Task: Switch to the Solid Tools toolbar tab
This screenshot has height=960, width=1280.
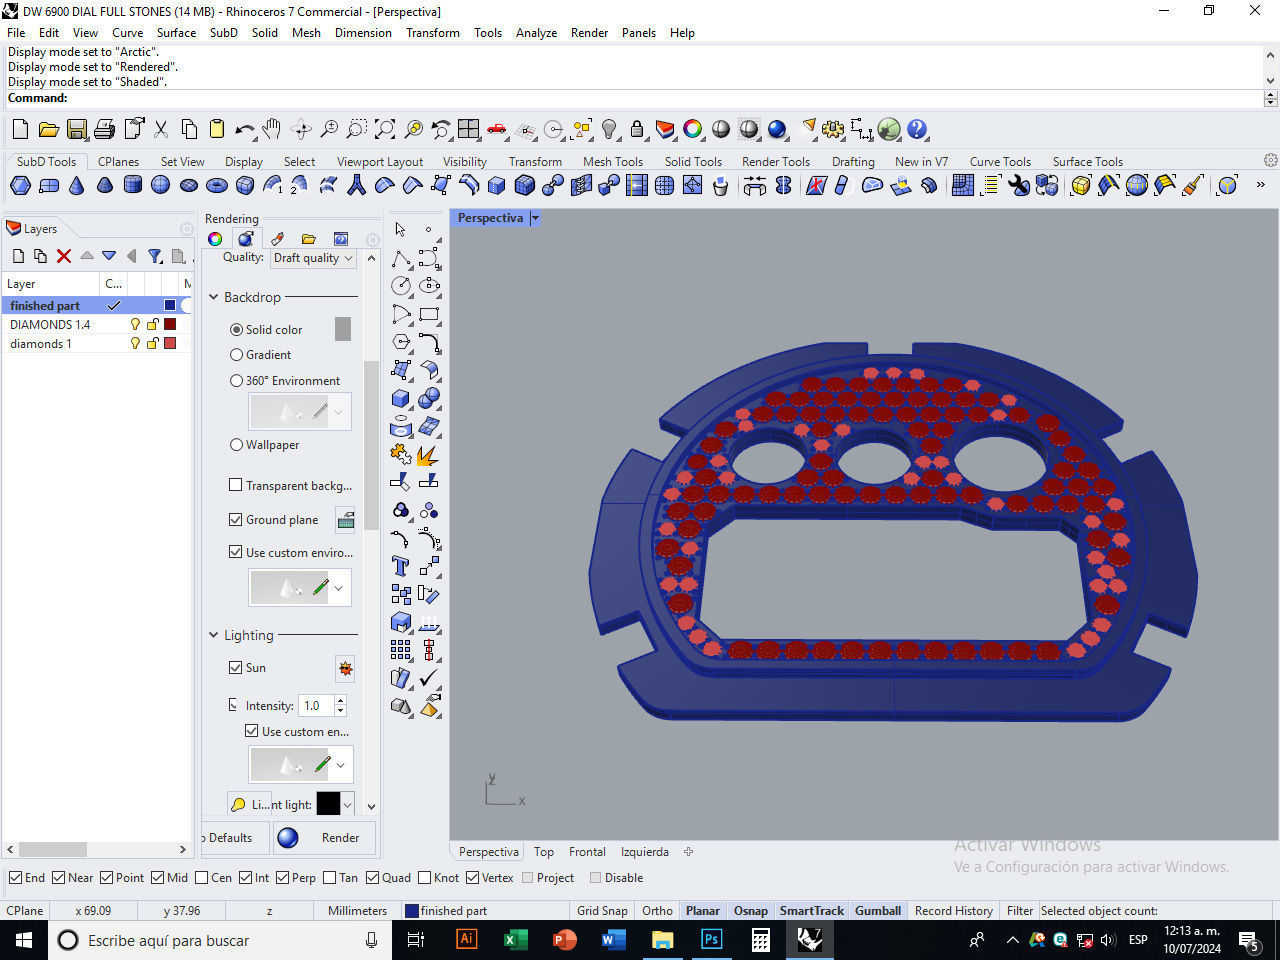Action: coord(693,161)
